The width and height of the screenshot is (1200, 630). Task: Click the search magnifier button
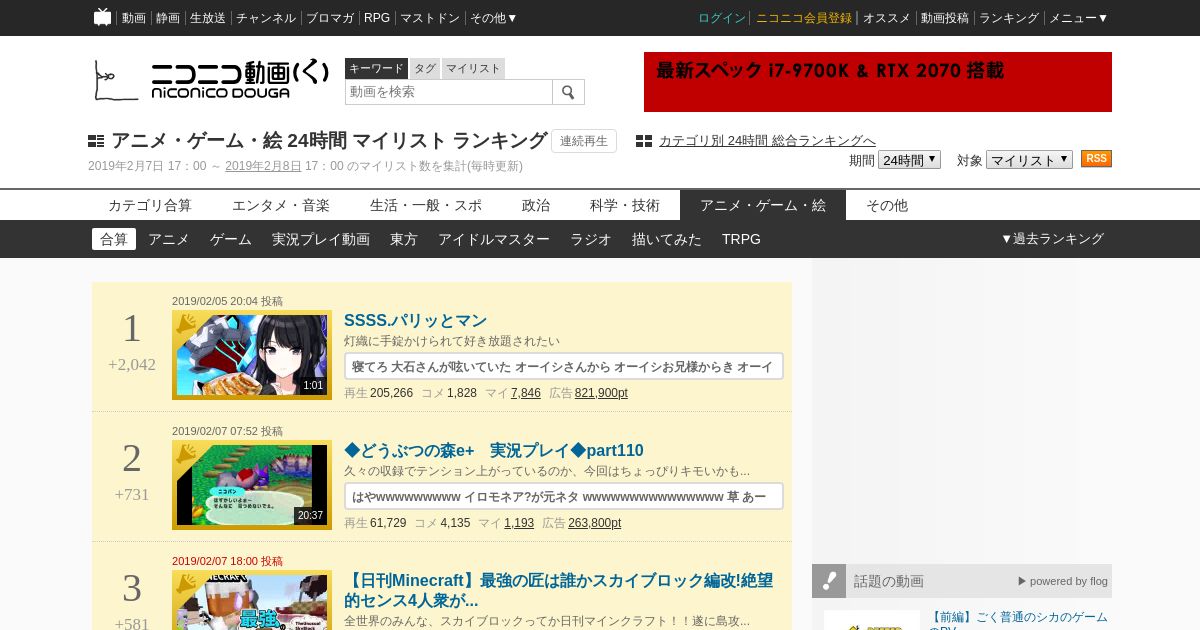568,92
